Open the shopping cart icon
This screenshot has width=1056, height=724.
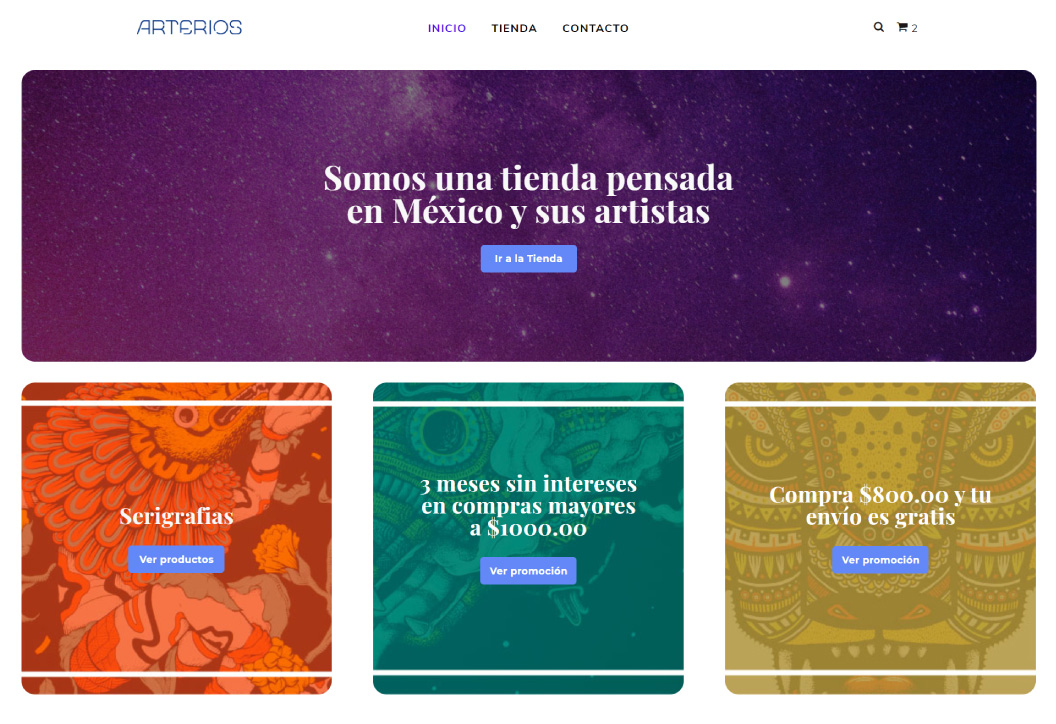902,28
